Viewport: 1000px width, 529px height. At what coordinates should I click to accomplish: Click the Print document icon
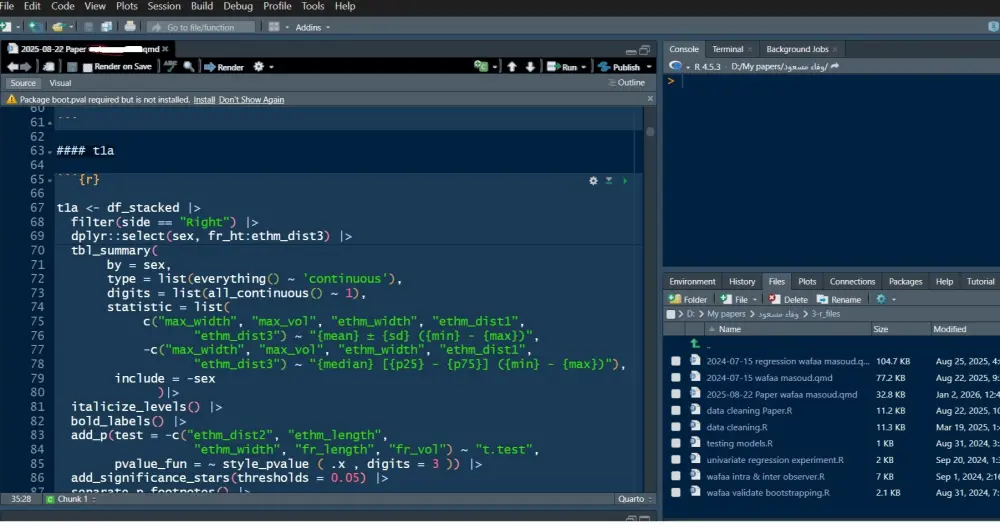[130, 27]
